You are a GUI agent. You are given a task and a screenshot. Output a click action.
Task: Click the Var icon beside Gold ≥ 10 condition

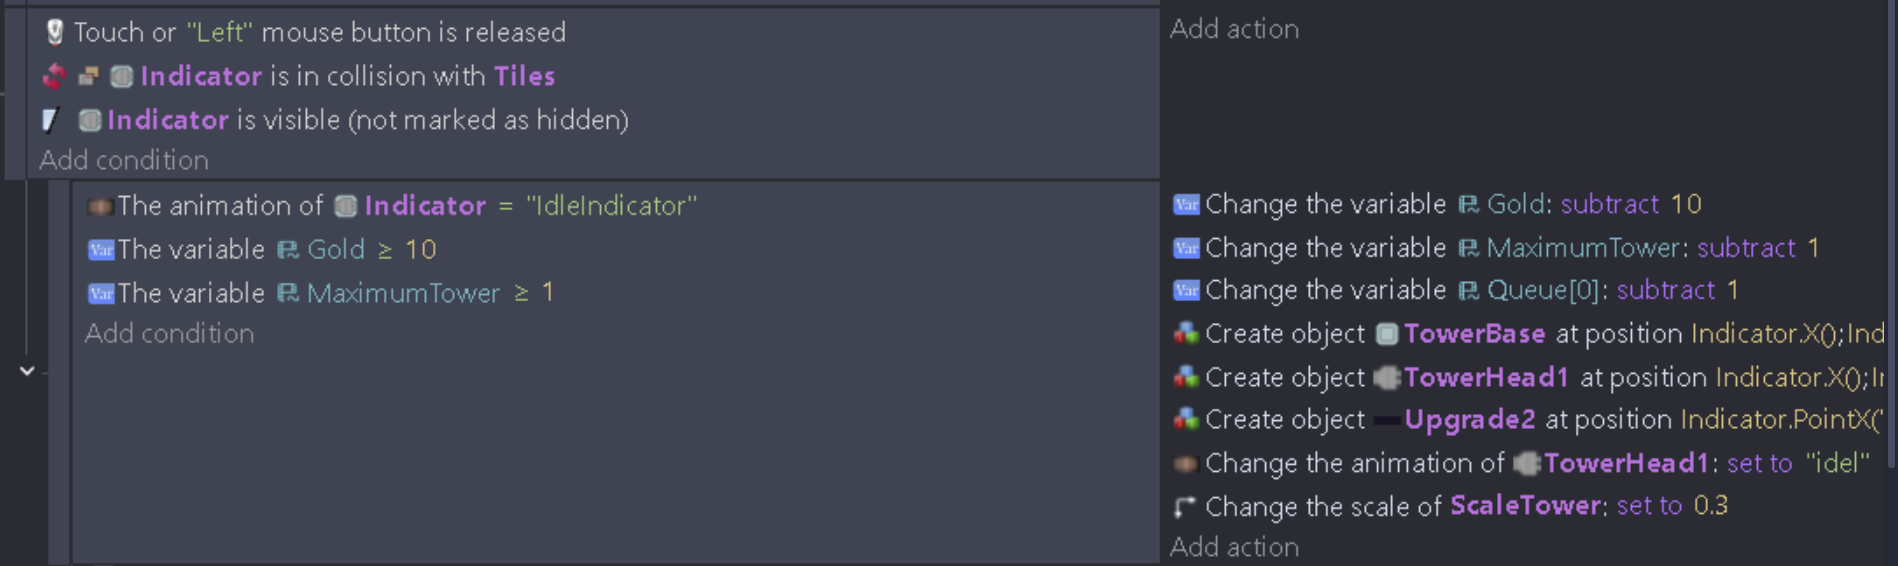click(101, 250)
